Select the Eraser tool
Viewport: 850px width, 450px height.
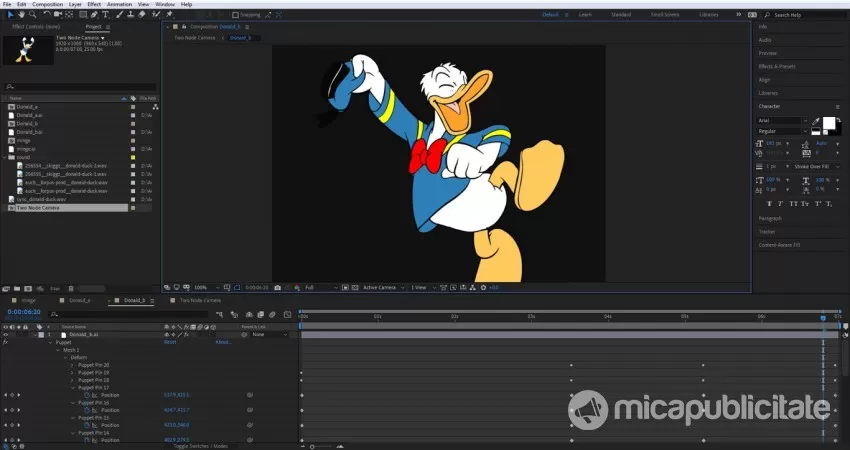coord(141,15)
